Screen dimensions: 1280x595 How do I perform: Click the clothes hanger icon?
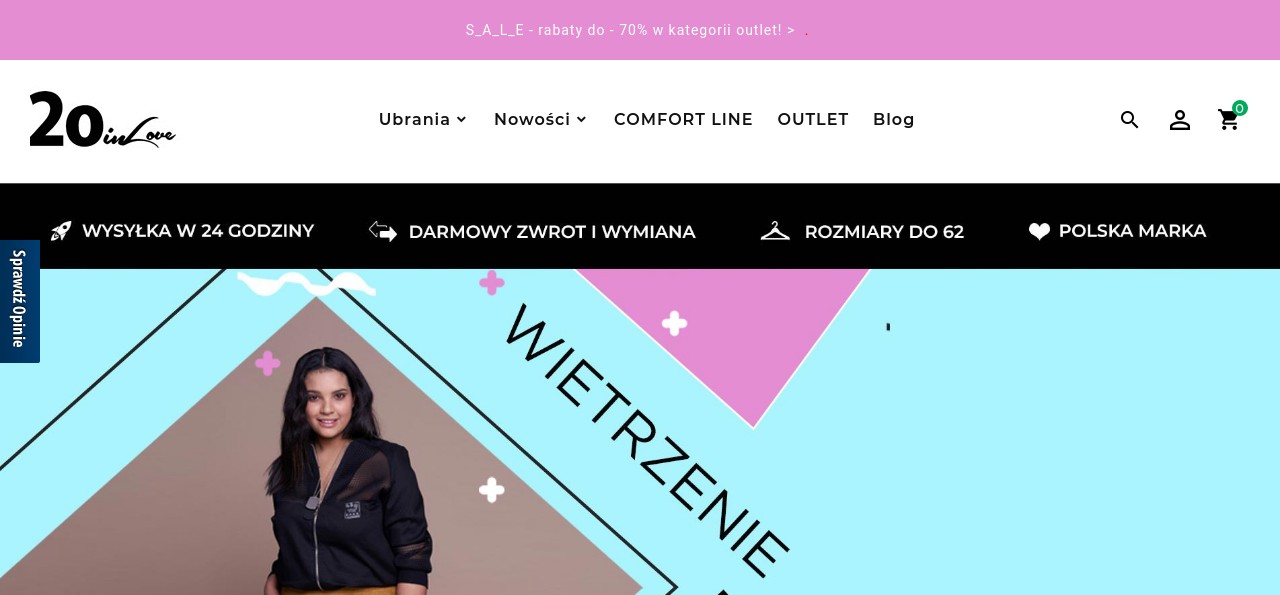[x=775, y=231]
